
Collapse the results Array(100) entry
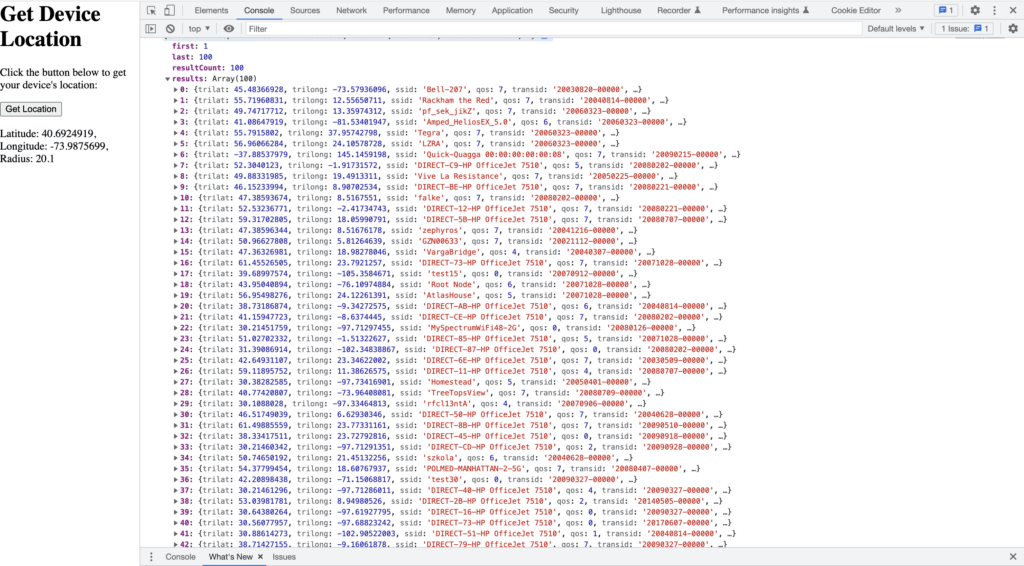pyautogui.click(x=169, y=77)
